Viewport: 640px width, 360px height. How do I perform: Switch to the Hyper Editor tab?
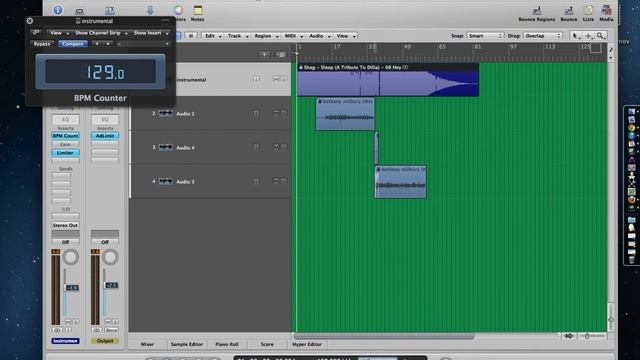(307, 344)
